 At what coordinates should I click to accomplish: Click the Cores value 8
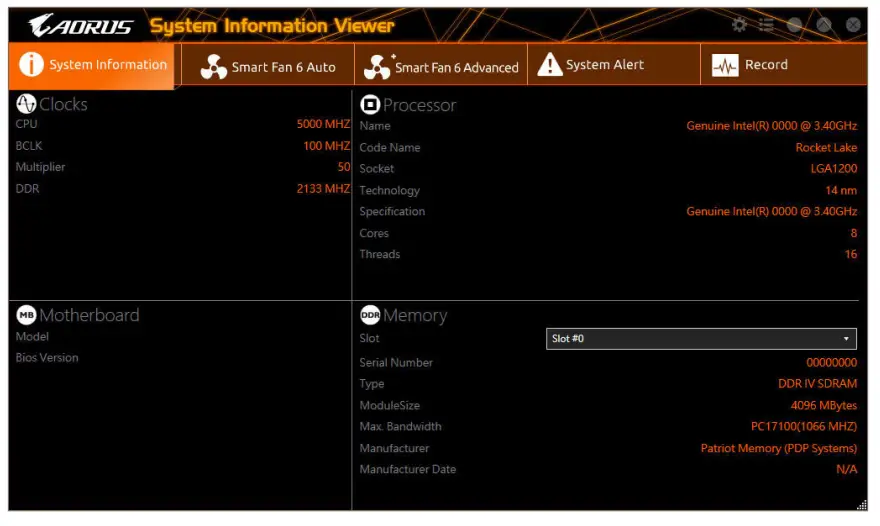point(854,233)
